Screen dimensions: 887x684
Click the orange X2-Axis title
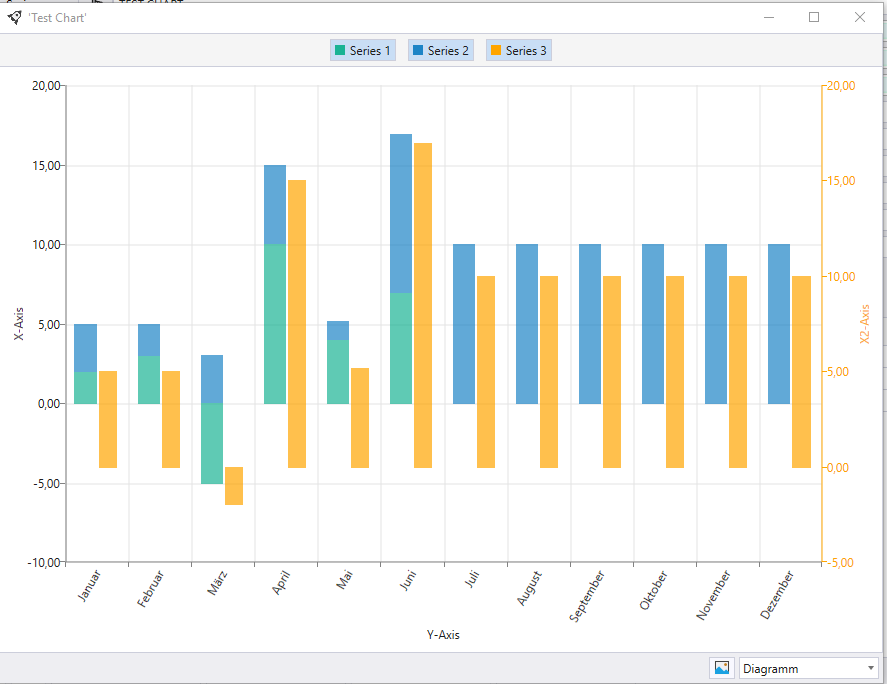[864, 324]
